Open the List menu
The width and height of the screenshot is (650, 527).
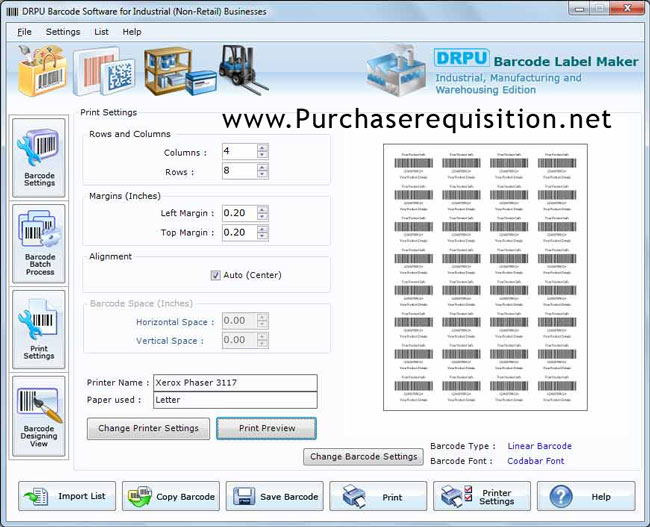101,32
